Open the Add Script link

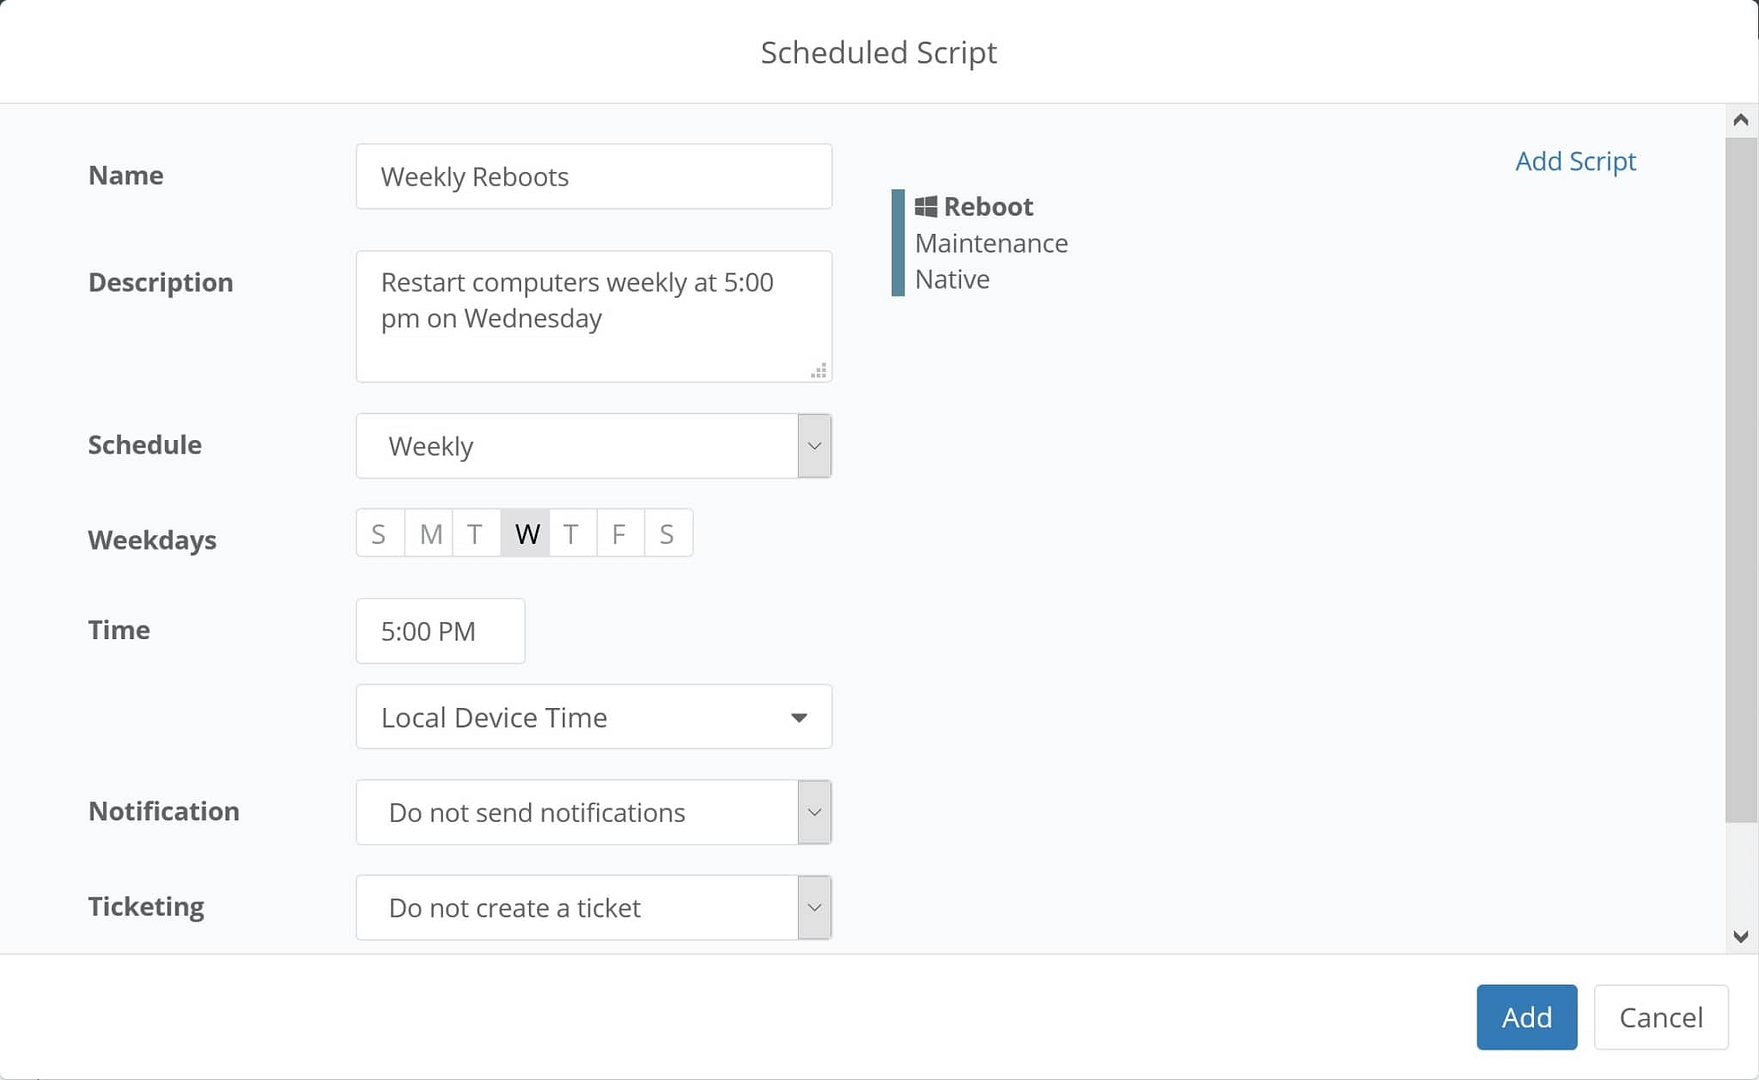click(1575, 161)
